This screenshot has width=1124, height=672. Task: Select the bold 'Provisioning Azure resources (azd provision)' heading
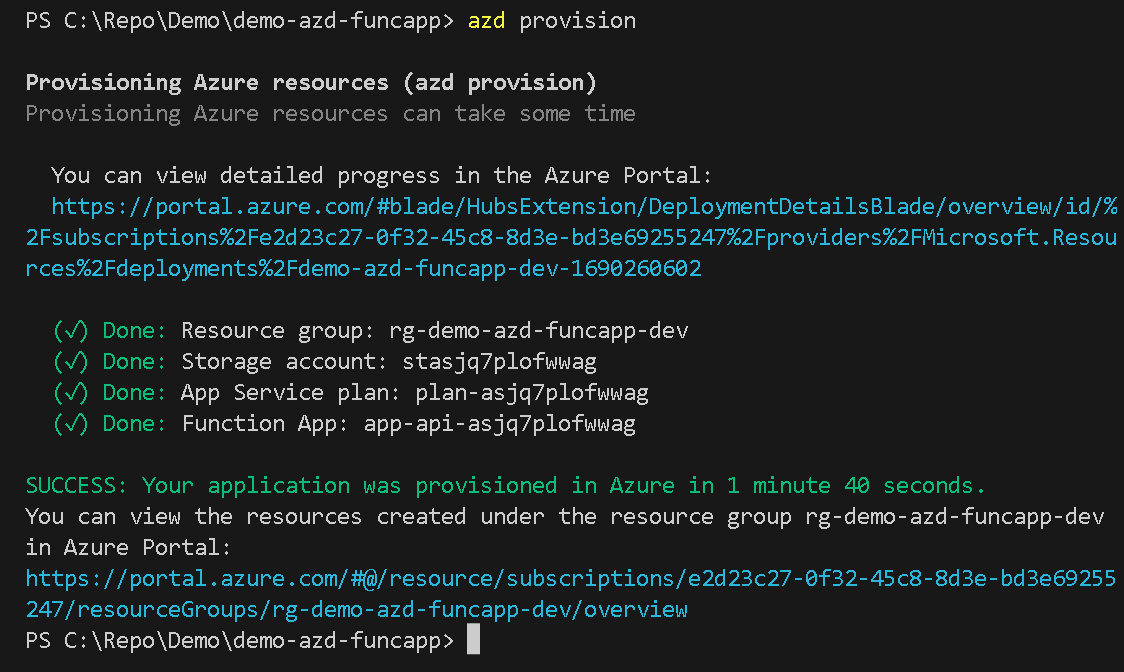tap(311, 83)
